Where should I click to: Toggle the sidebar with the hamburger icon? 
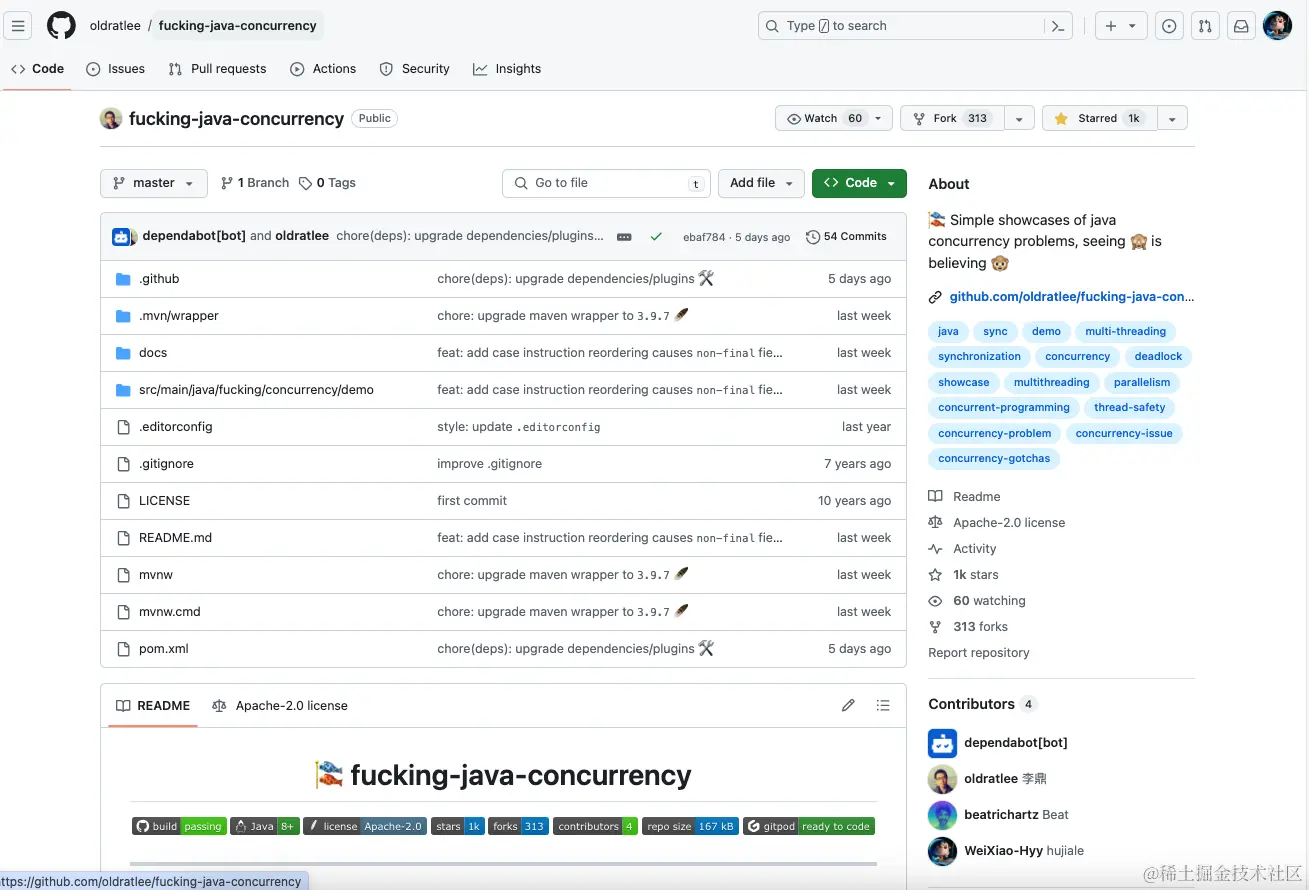(18, 25)
